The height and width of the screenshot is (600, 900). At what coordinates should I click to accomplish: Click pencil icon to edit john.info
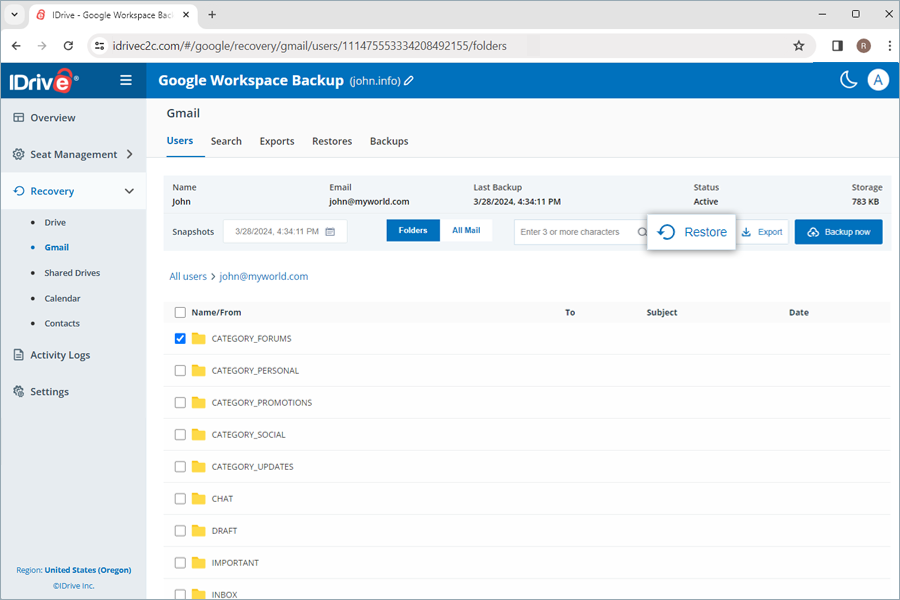pyautogui.click(x=409, y=81)
